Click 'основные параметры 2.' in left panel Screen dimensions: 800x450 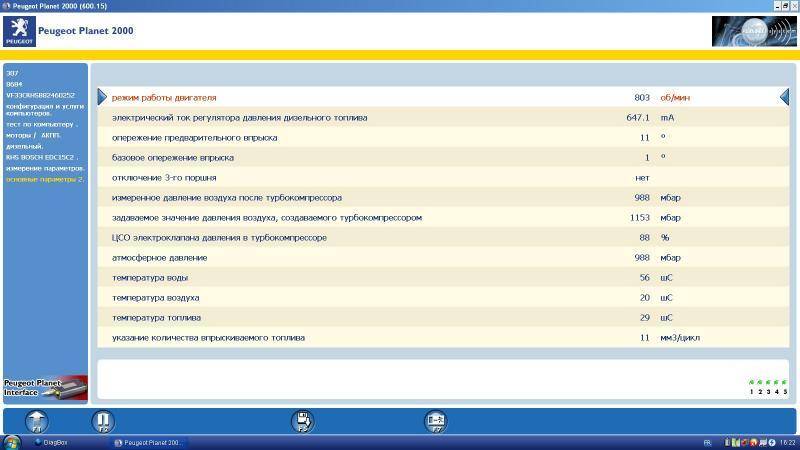click(x=45, y=179)
